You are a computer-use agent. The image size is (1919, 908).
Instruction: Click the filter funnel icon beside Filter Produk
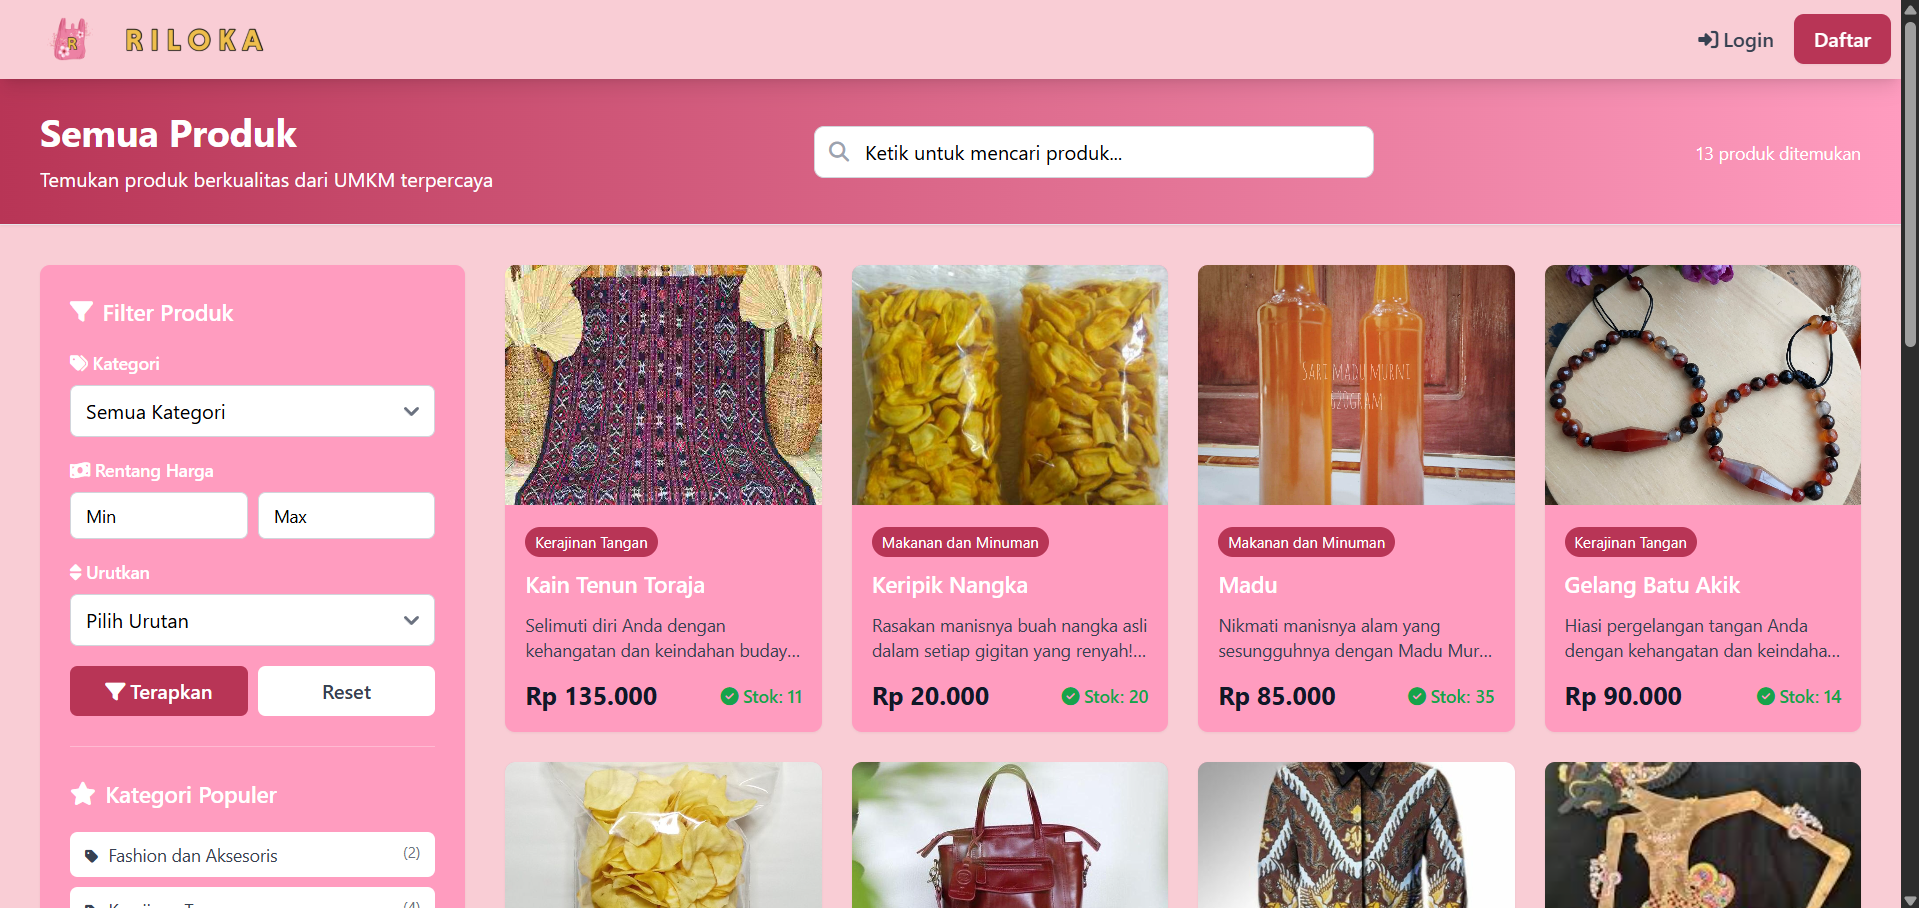[x=82, y=312]
